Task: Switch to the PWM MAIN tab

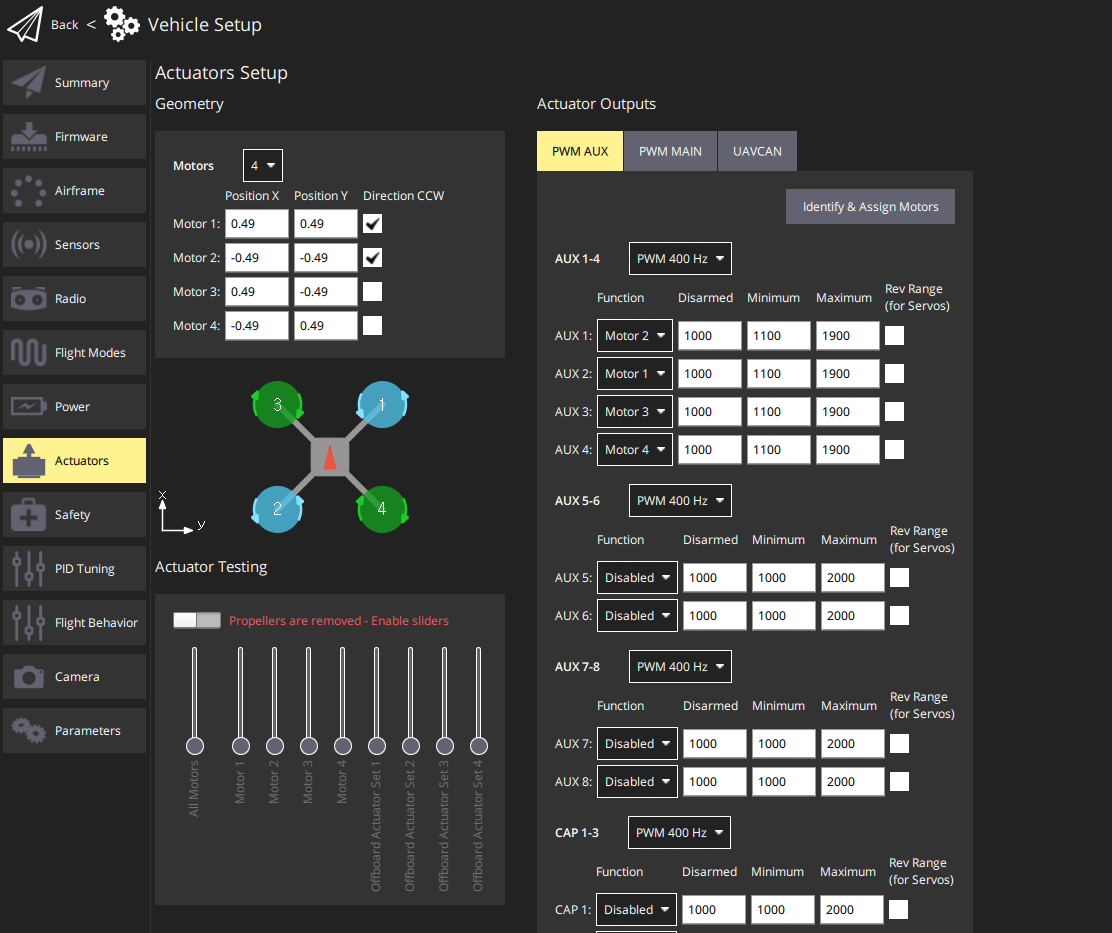Action: tap(670, 151)
